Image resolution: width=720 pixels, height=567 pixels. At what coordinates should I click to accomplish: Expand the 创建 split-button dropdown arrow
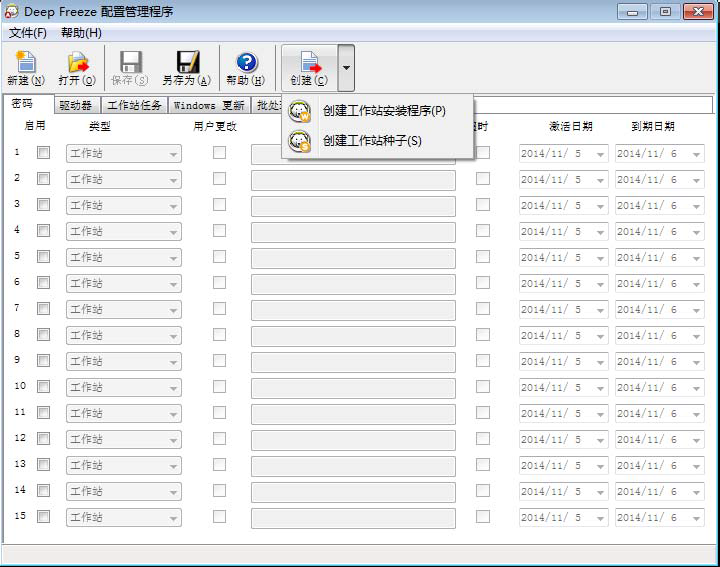pyautogui.click(x=346, y=67)
